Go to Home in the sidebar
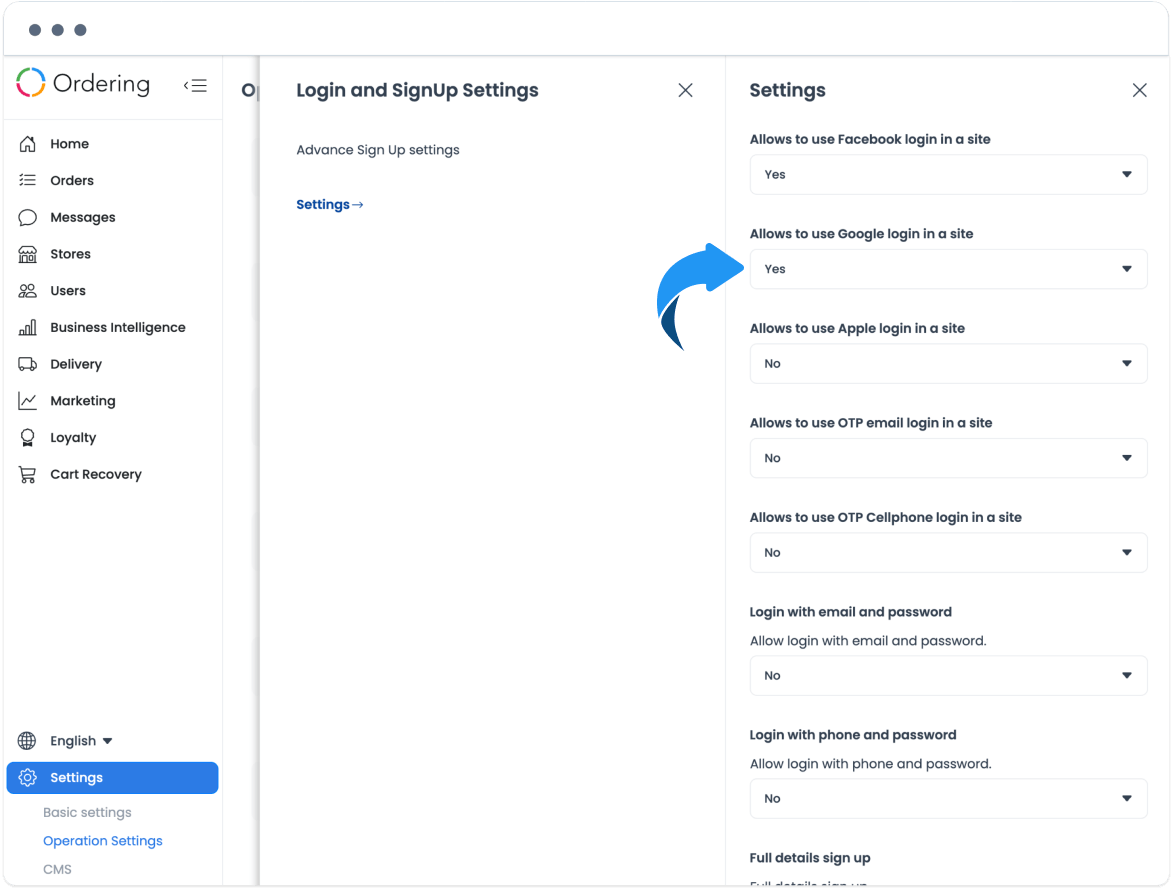Viewport: 1173px width, 889px height. [70, 144]
